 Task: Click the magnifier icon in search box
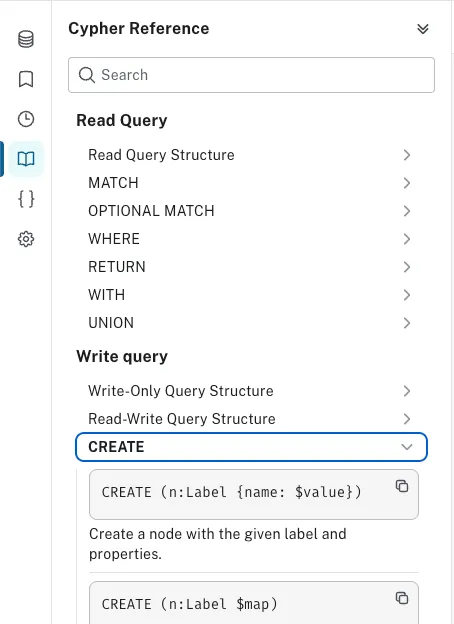pos(86,75)
